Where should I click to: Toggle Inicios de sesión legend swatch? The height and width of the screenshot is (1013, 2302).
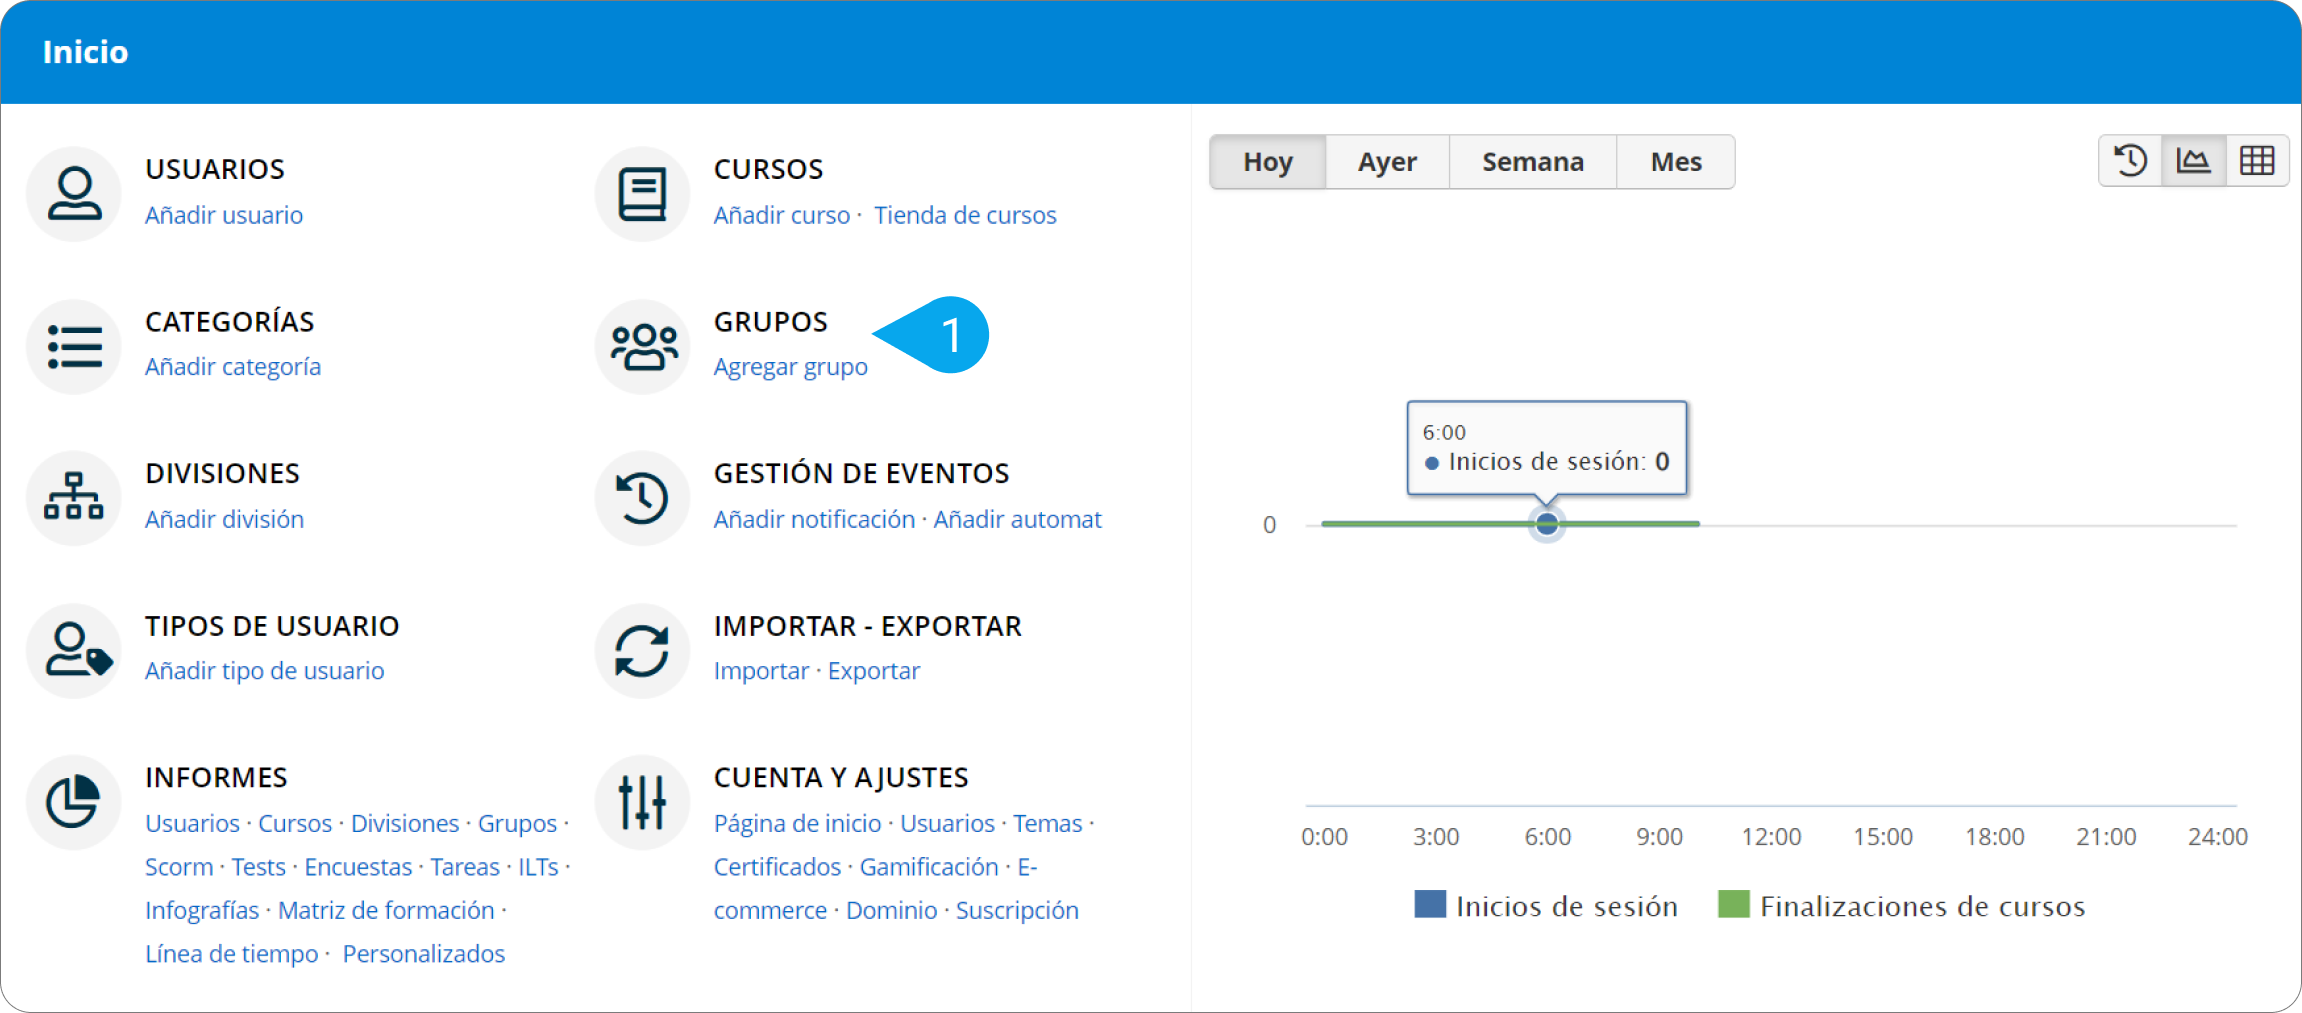(x=1430, y=904)
